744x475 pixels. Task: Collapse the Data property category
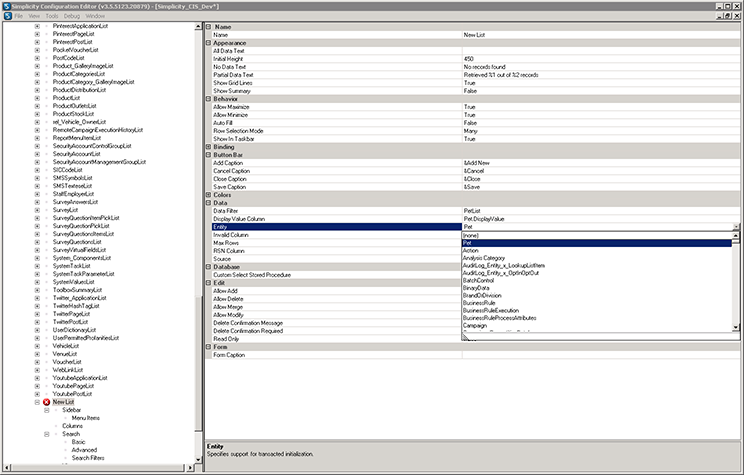tap(208, 203)
